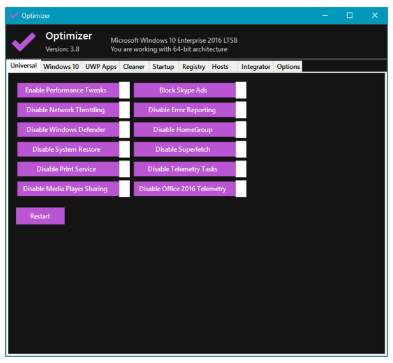Viewport: 393px width, 363px height.
Task: Toggle white box beside Disable Print Service
Action: pos(124,169)
